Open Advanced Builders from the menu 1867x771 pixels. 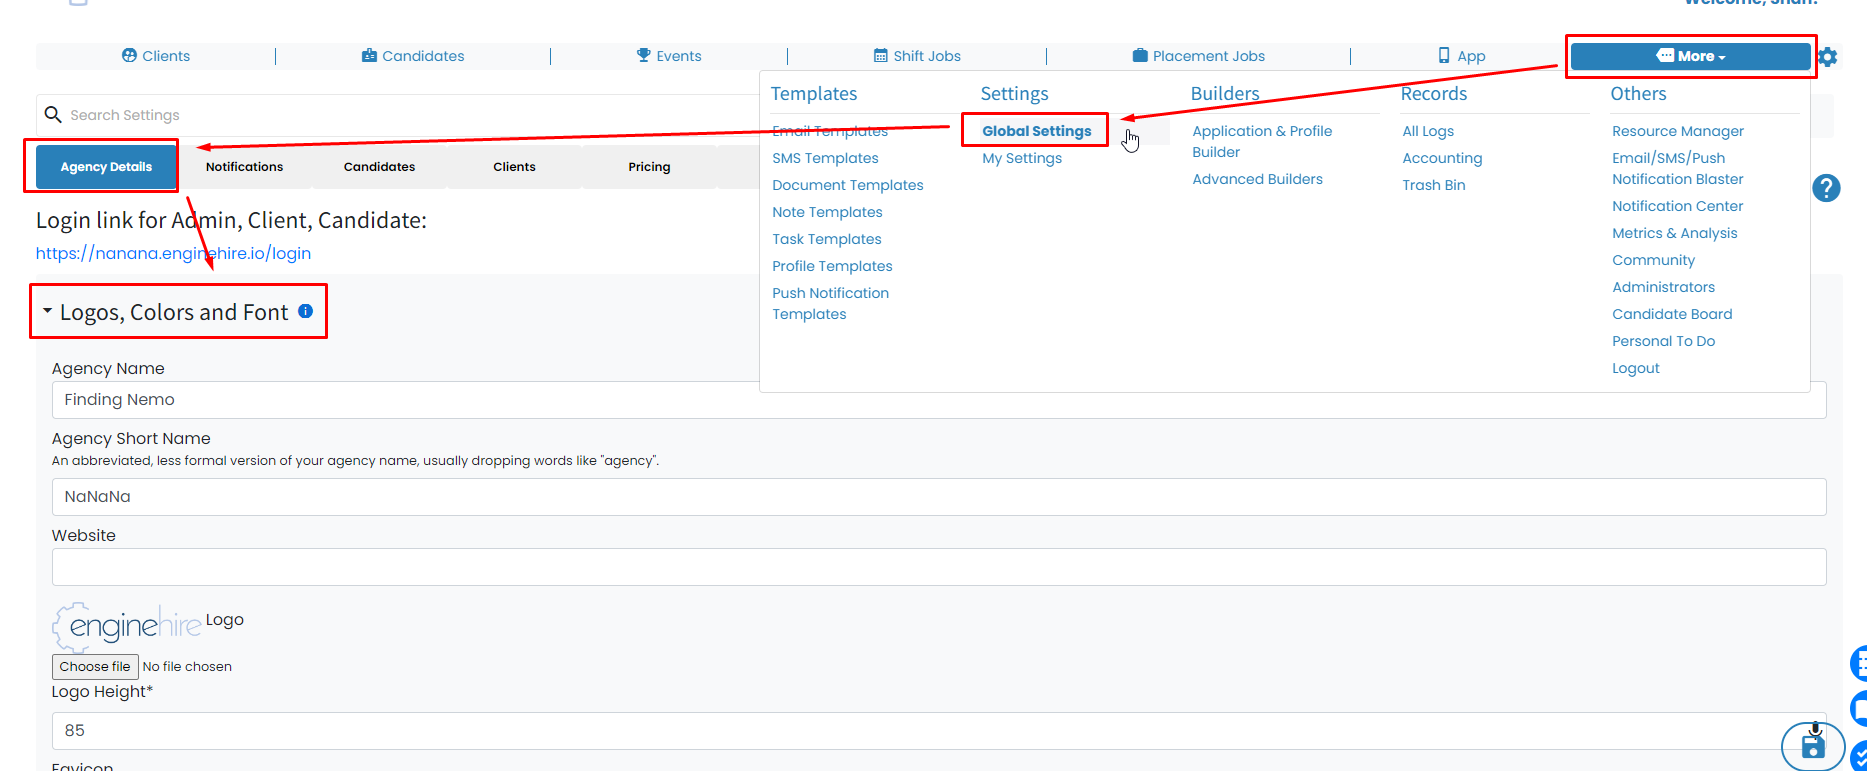(1257, 179)
